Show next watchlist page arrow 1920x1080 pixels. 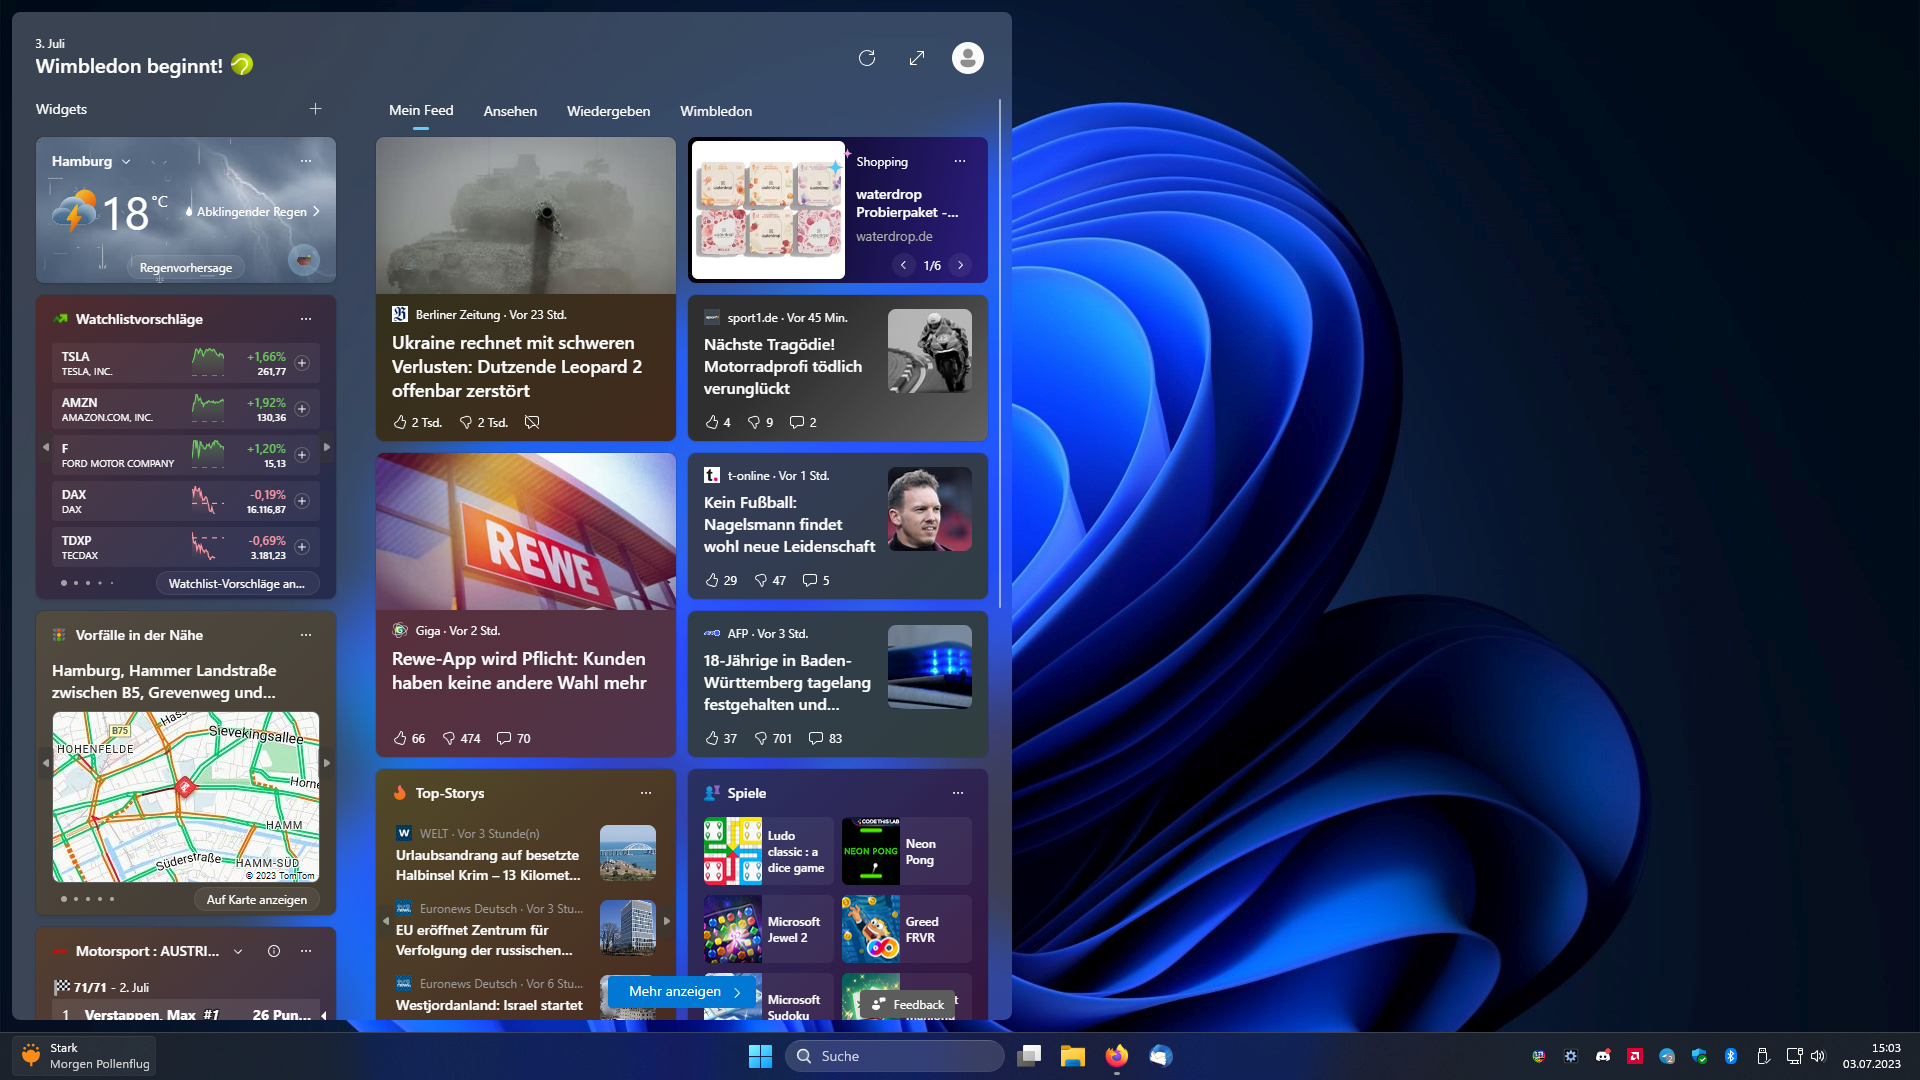[x=327, y=447]
